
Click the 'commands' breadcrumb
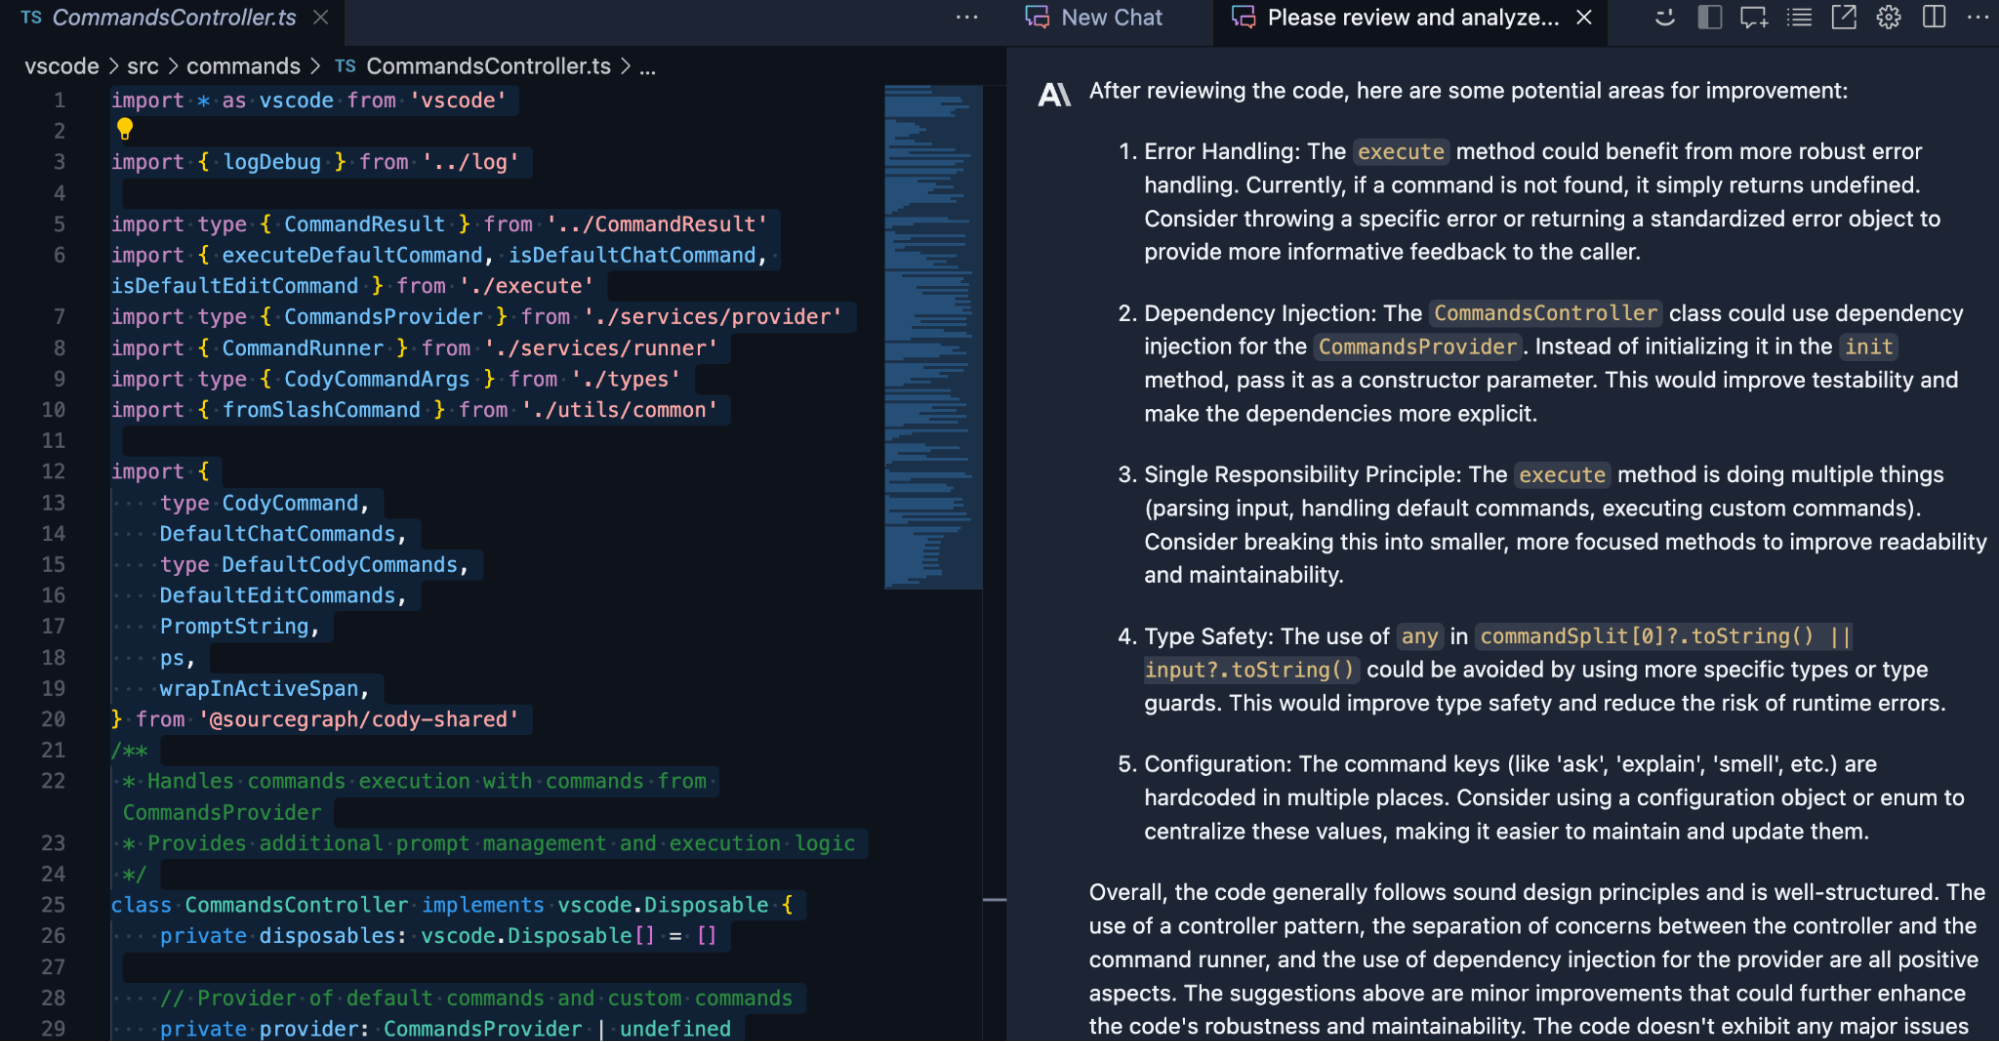(243, 66)
